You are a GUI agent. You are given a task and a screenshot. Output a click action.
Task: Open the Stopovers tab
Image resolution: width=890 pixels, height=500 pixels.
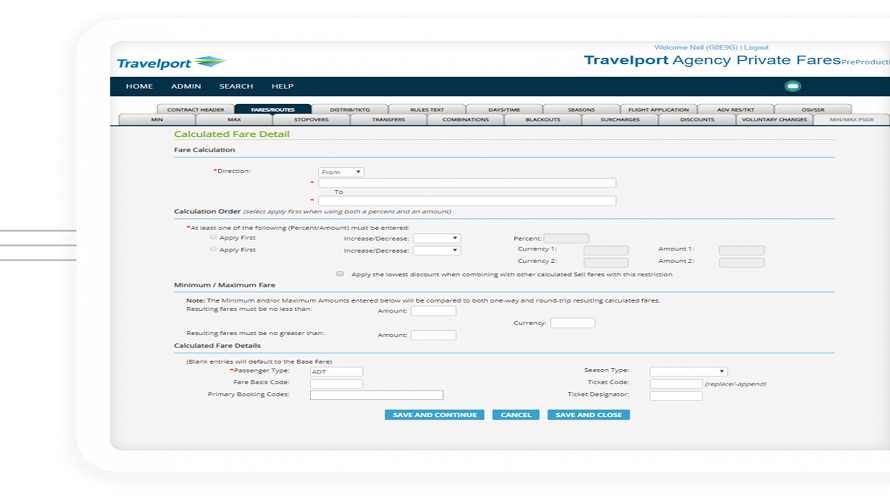311,120
